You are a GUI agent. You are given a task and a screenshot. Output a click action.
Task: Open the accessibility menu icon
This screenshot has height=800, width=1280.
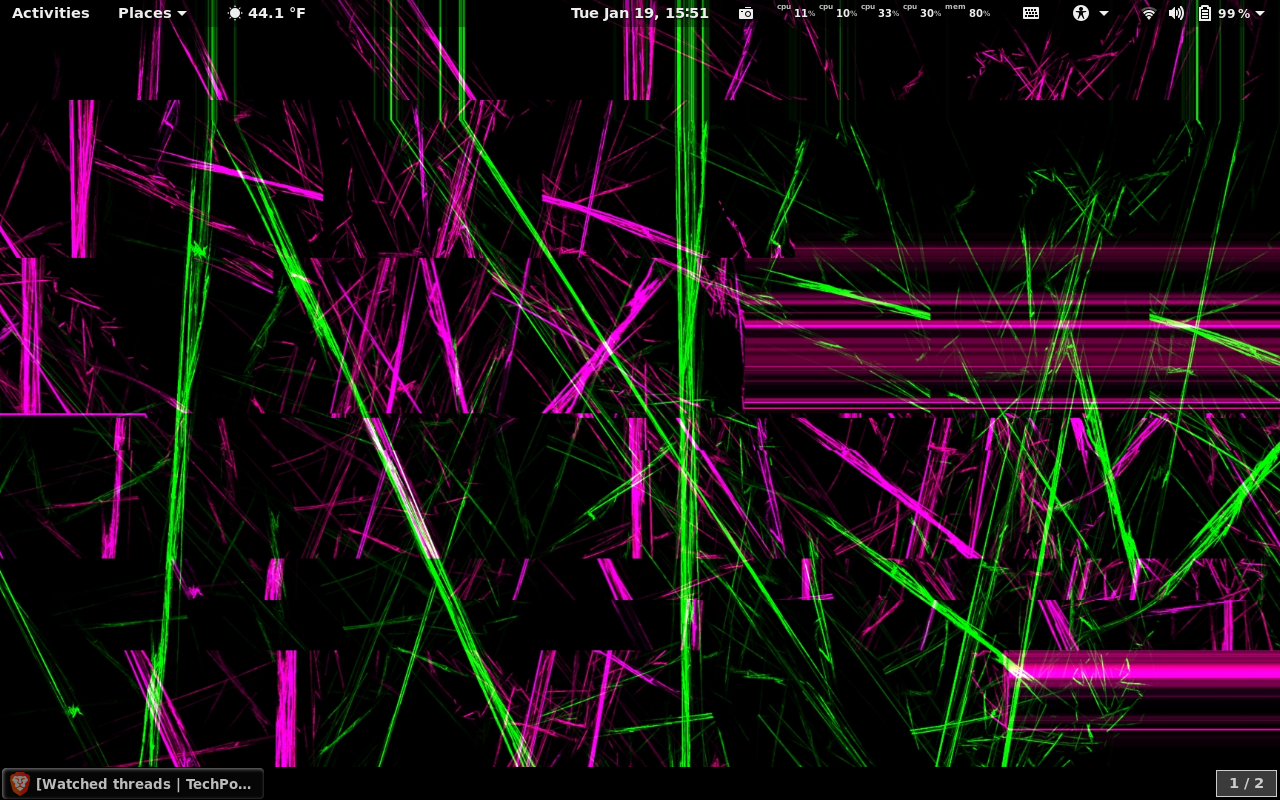pyautogui.click(x=1080, y=13)
